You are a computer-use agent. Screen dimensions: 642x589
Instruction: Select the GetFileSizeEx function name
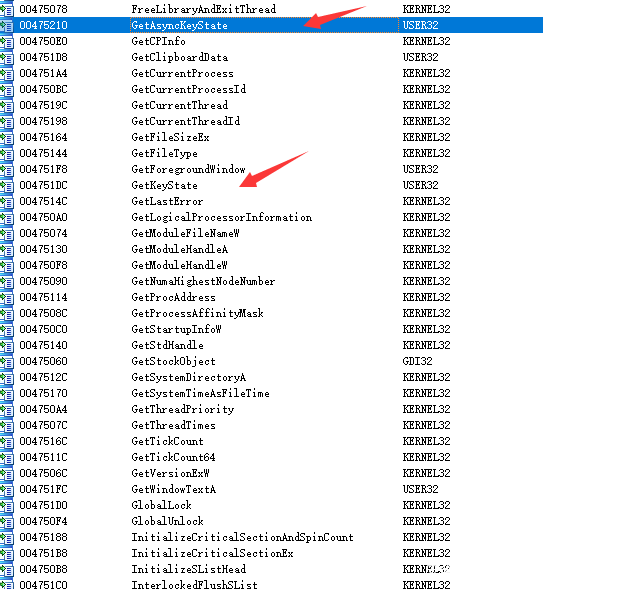[170, 137]
